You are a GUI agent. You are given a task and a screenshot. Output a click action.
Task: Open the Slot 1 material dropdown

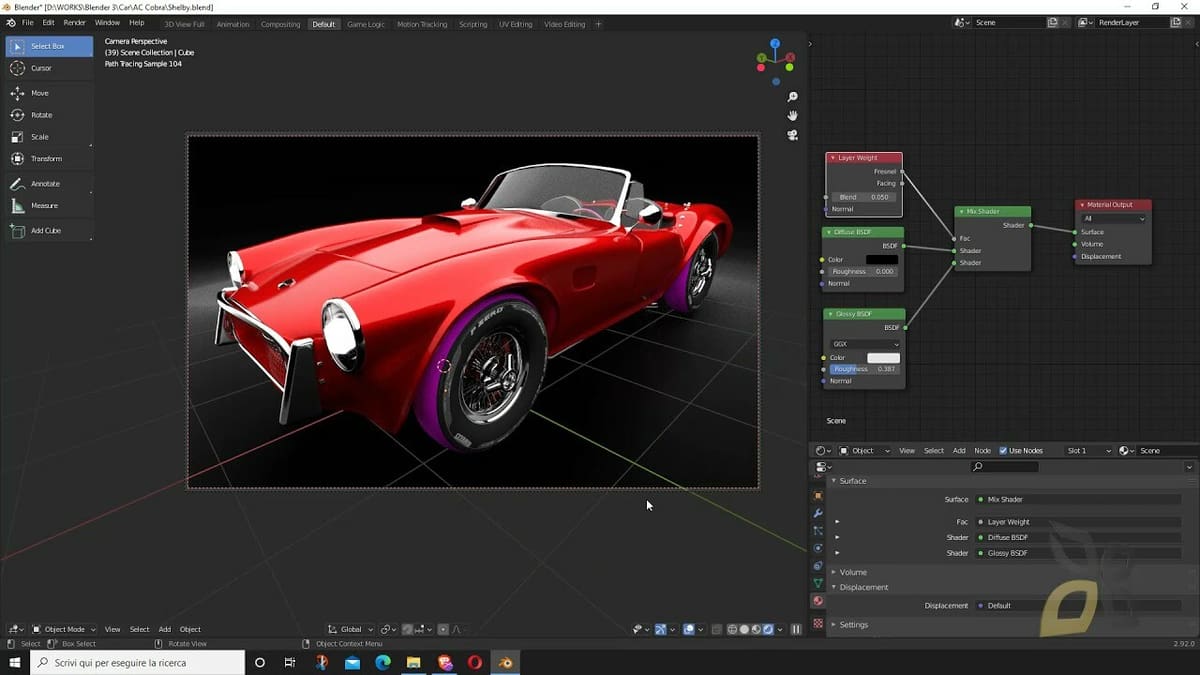1087,451
